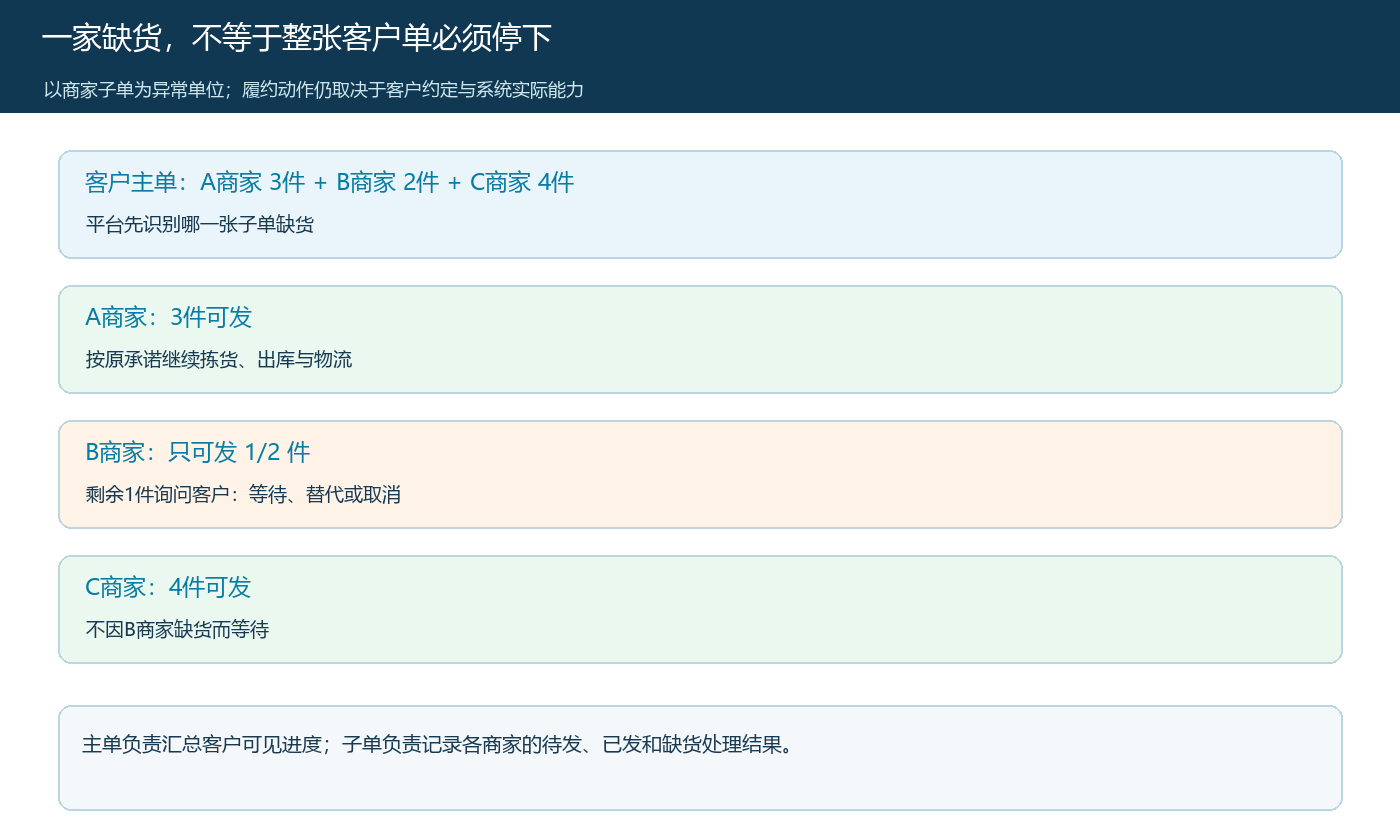Click the green A商家 card
The height and width of the screenshot is (835, 1400).
(x=700, y=340)
